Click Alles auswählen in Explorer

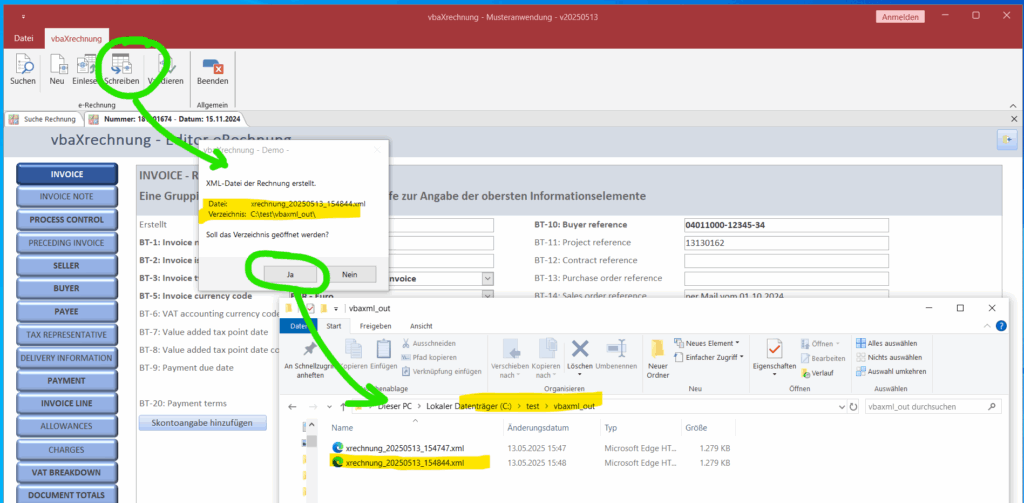point(887,343)
